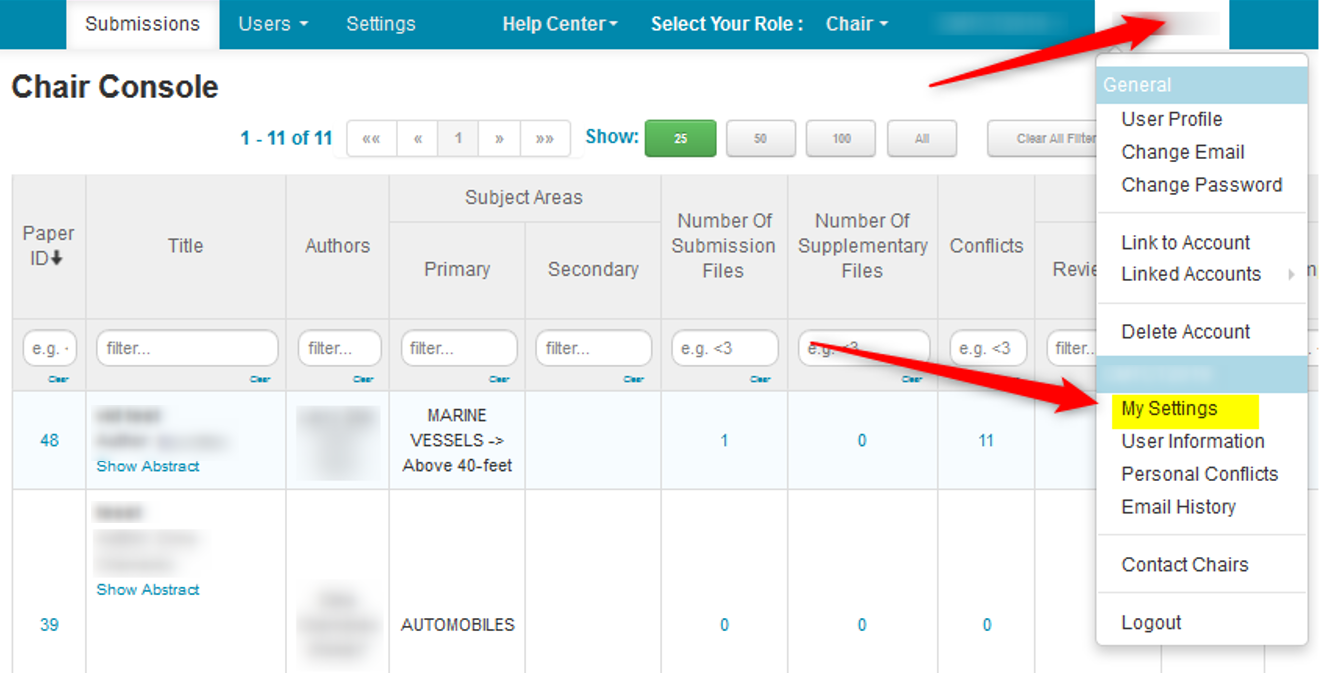Click the Secondary subject area header
The height and width of the screenshot is (681, 1320).
click(x=593, y=270)
